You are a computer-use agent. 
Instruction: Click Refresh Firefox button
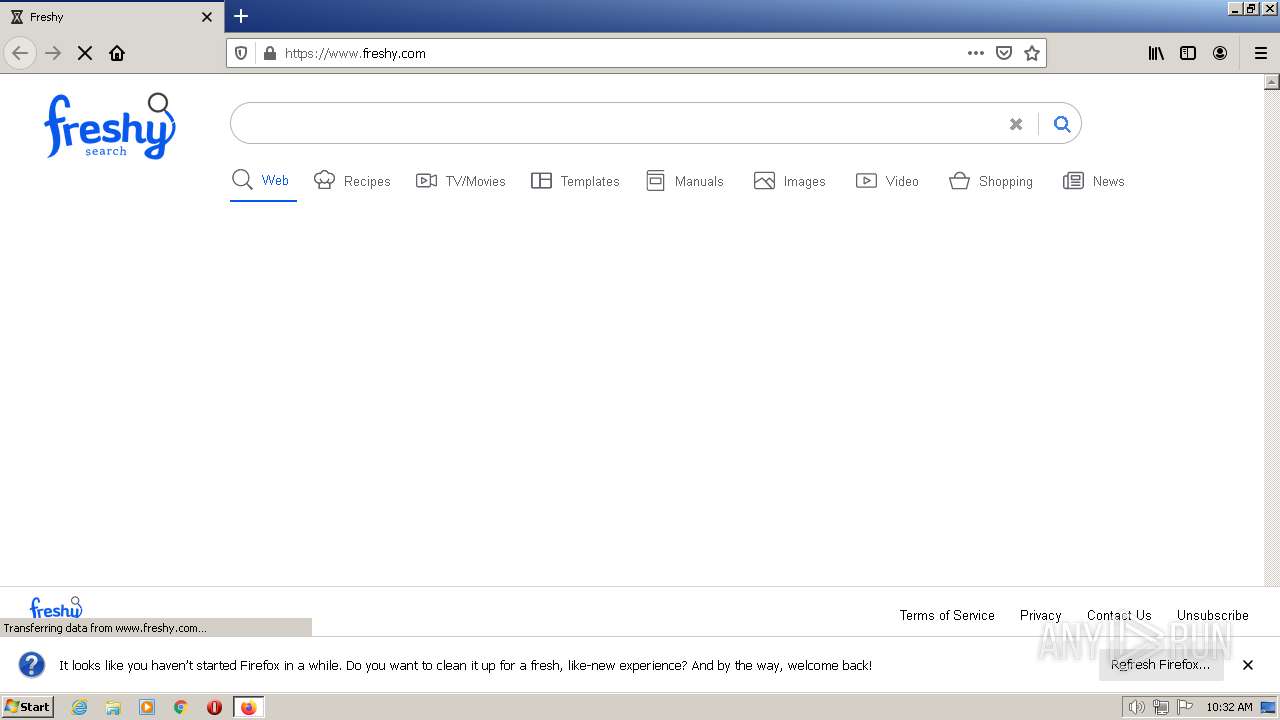1161,665
